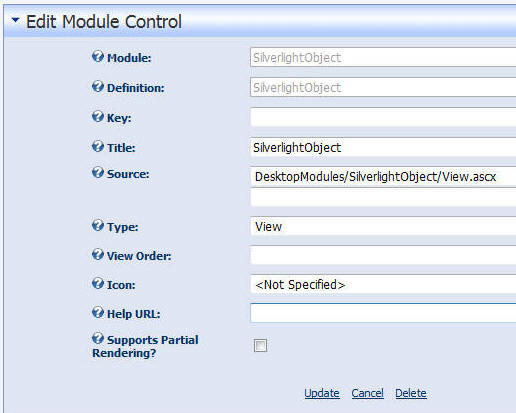Screen dimensions: 516x413
Task: Show help for the Title field
Action: pyautogui.click(x=98, y=146)
